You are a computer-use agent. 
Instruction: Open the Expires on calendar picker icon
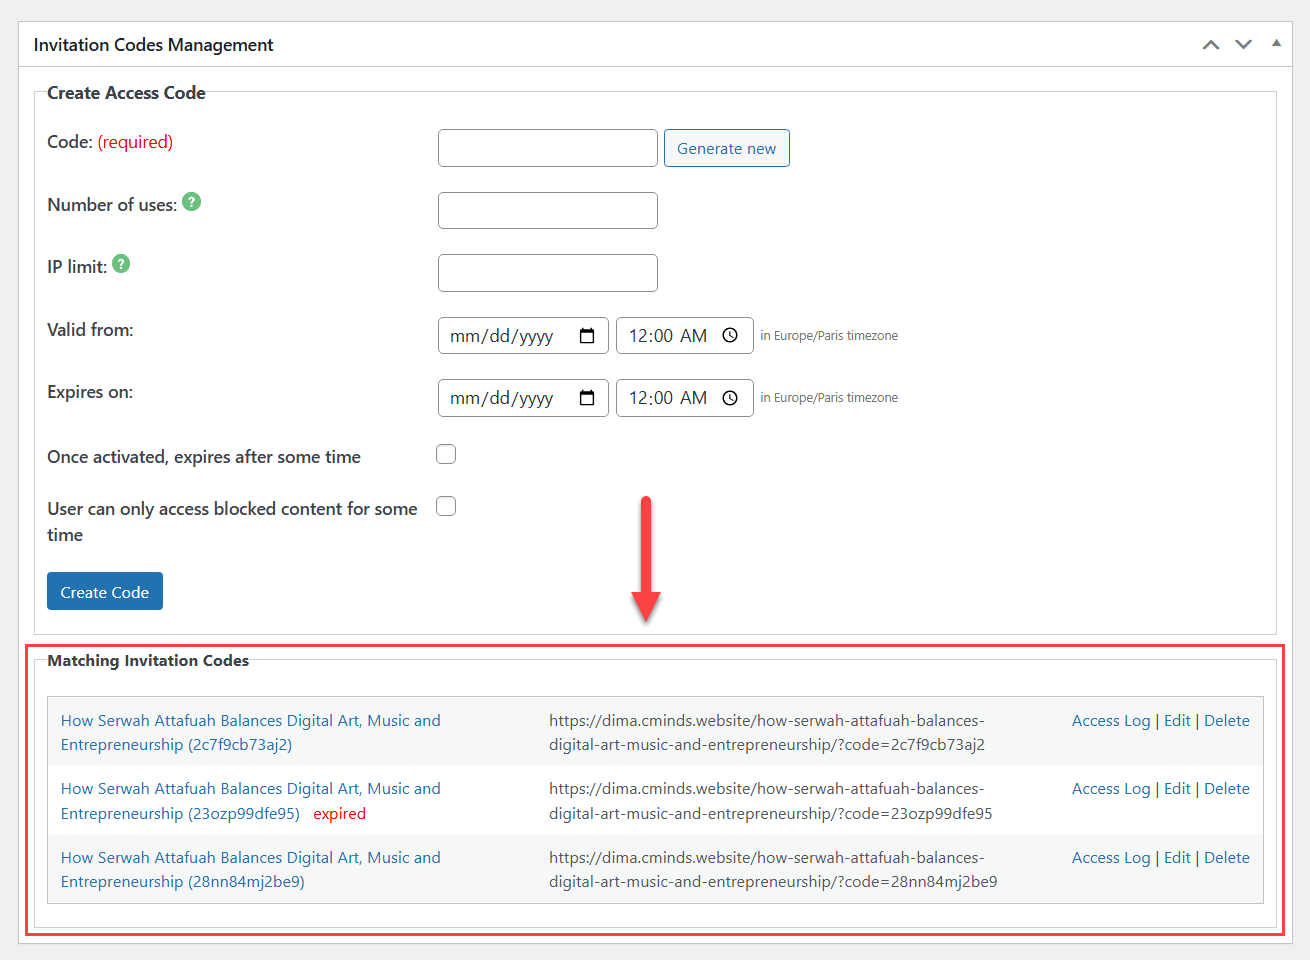587,398
